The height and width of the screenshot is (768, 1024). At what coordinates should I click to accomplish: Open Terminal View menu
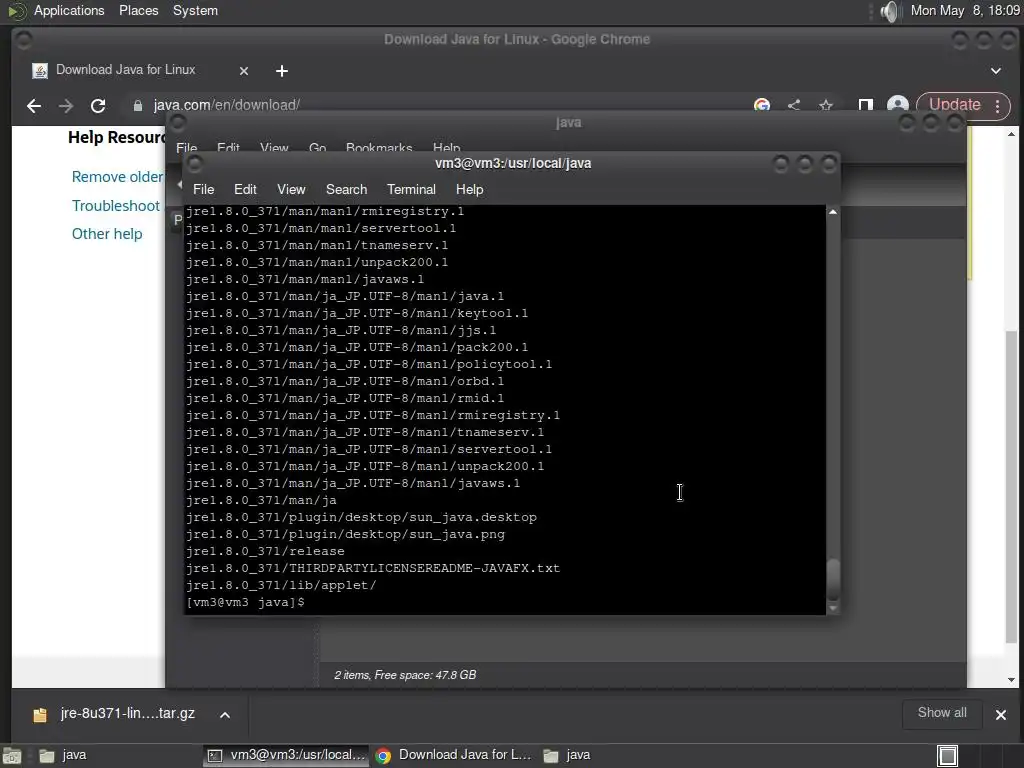[291, 189]
